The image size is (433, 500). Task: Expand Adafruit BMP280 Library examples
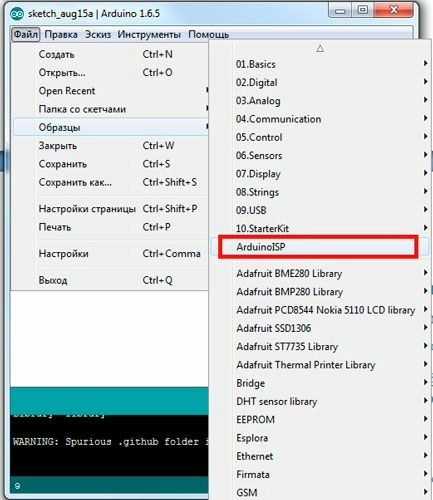320,292
